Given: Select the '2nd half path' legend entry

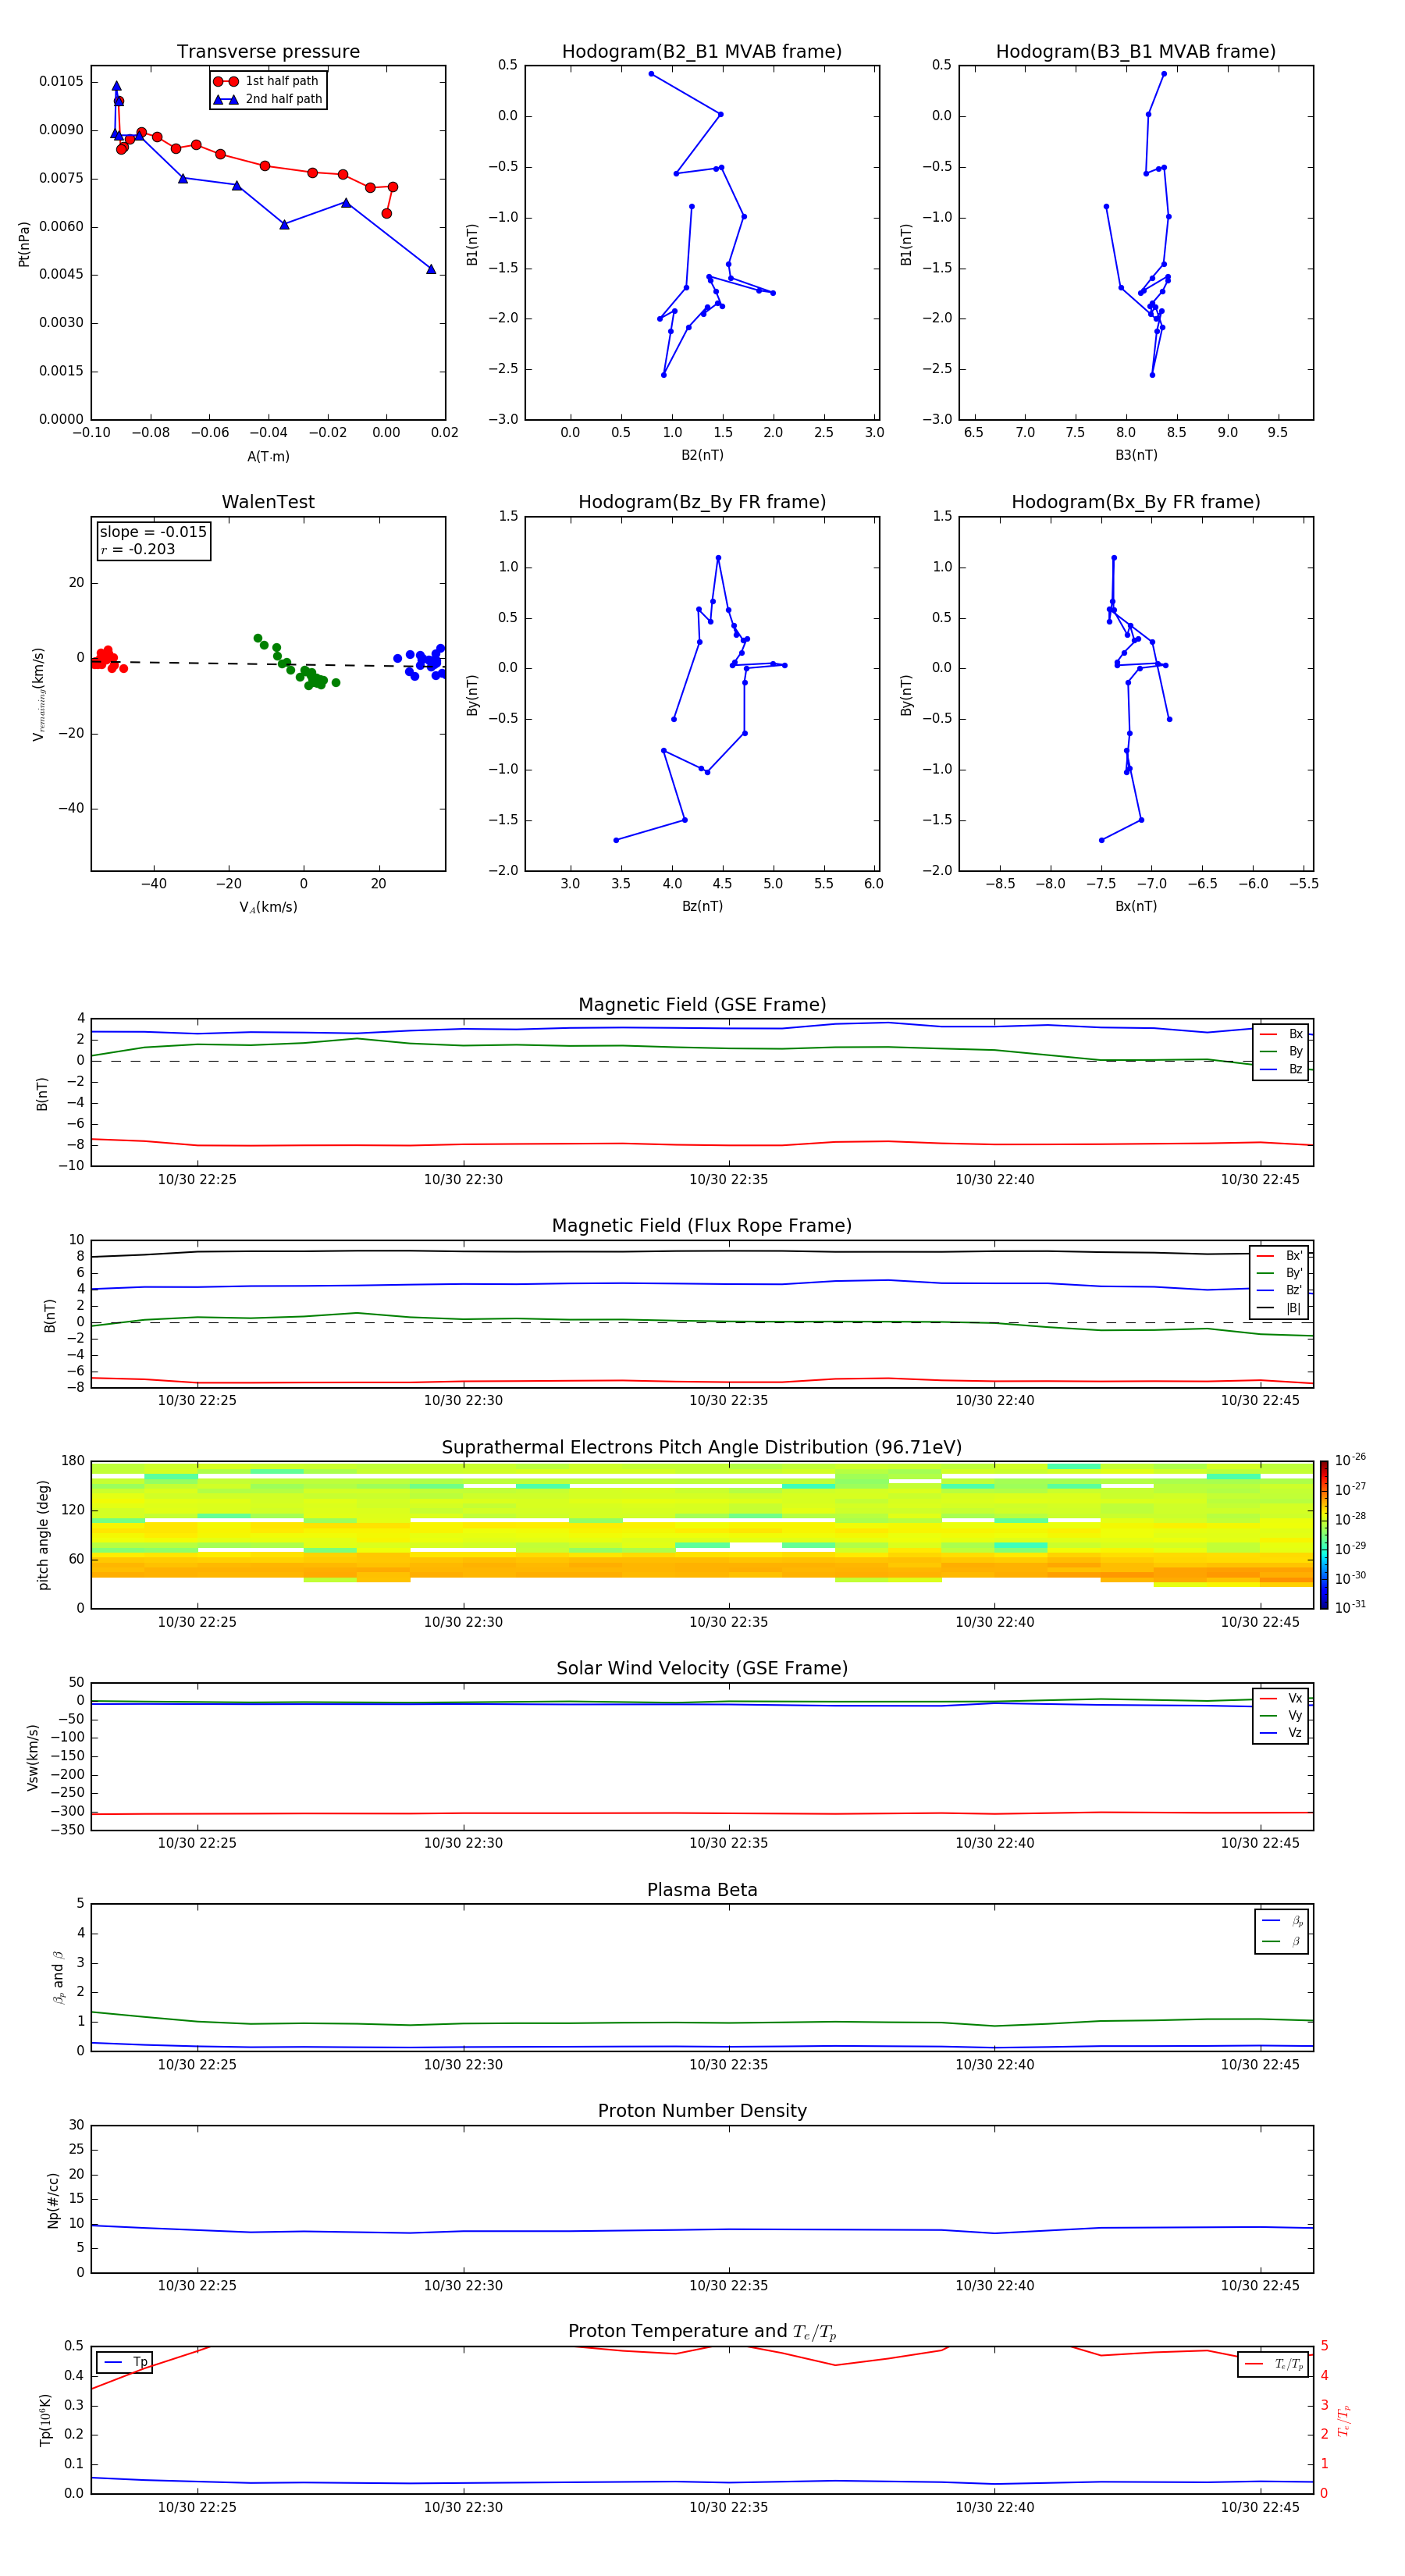Looking at the screenshot, I should [x=268, y=99].
